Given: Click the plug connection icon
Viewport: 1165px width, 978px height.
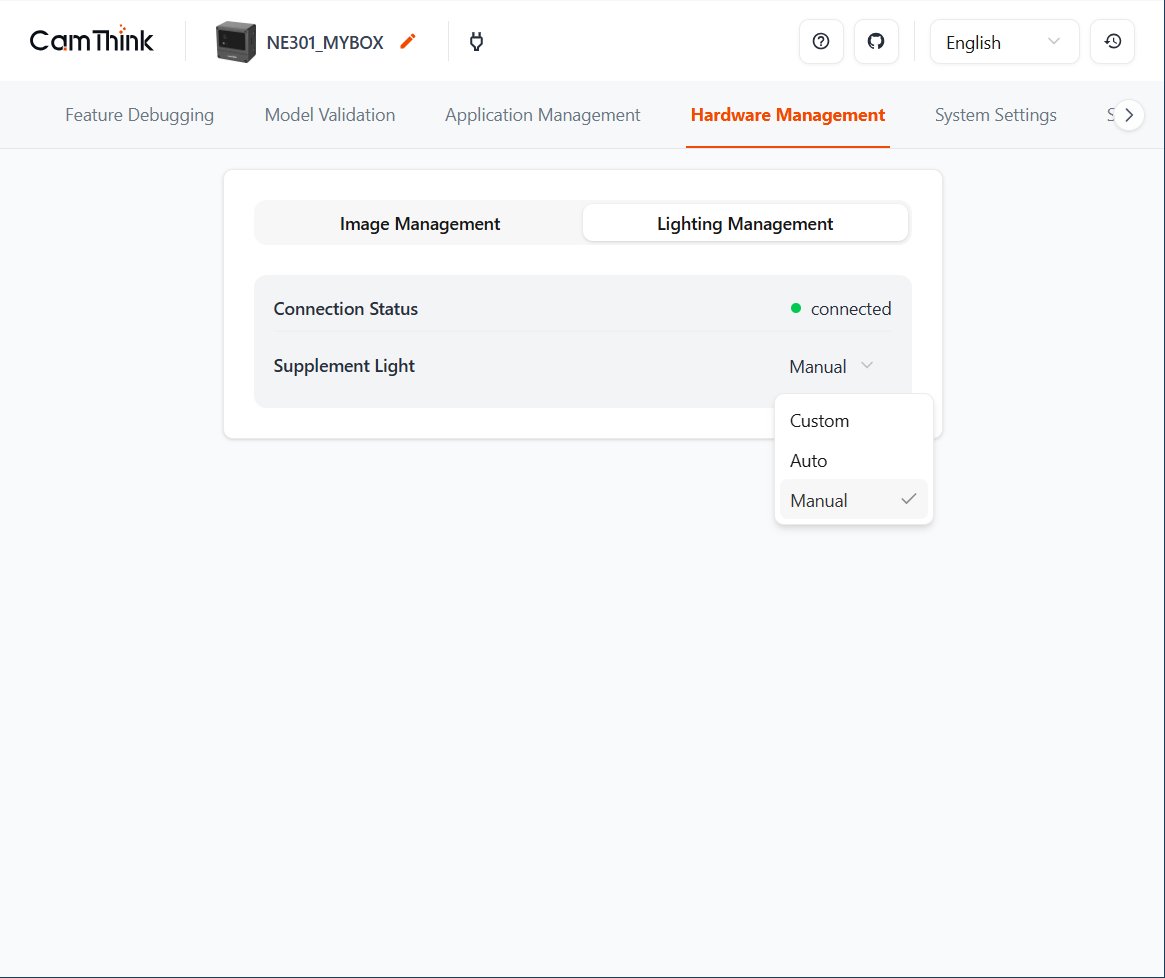Looking at the screenshot, I should coord(477,42).
